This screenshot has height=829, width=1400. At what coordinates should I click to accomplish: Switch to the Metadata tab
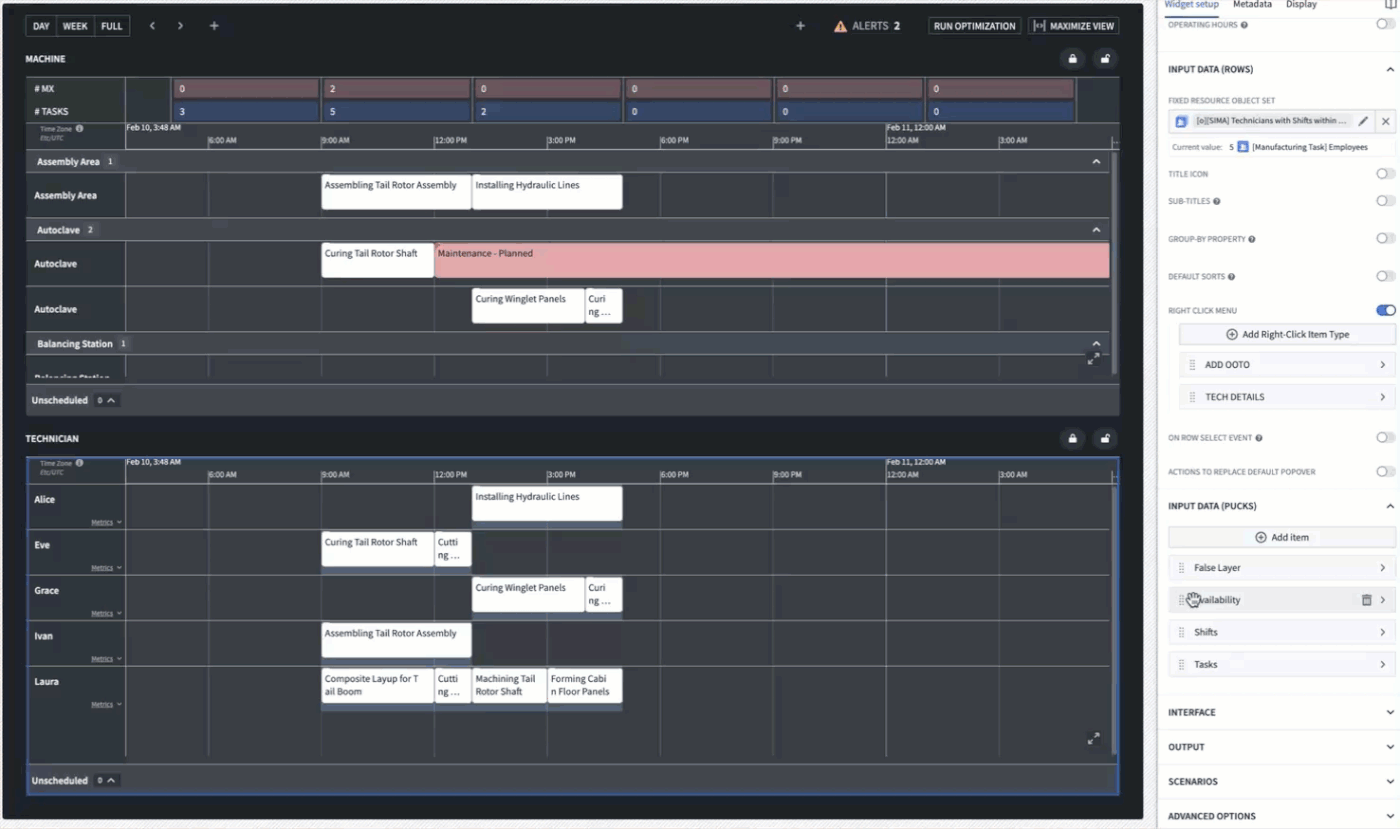(1252, 5)
